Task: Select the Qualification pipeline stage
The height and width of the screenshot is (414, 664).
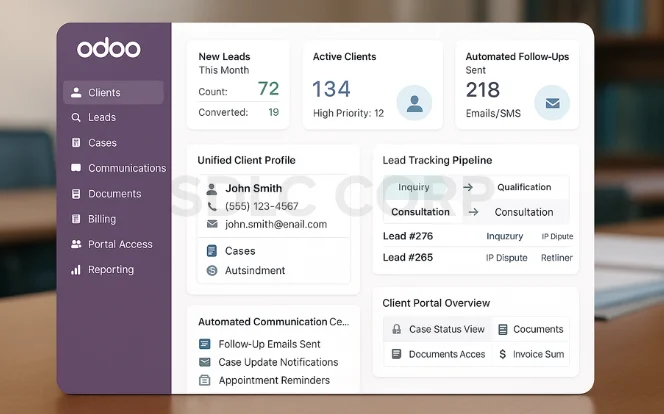Action: tap(524, 187)
